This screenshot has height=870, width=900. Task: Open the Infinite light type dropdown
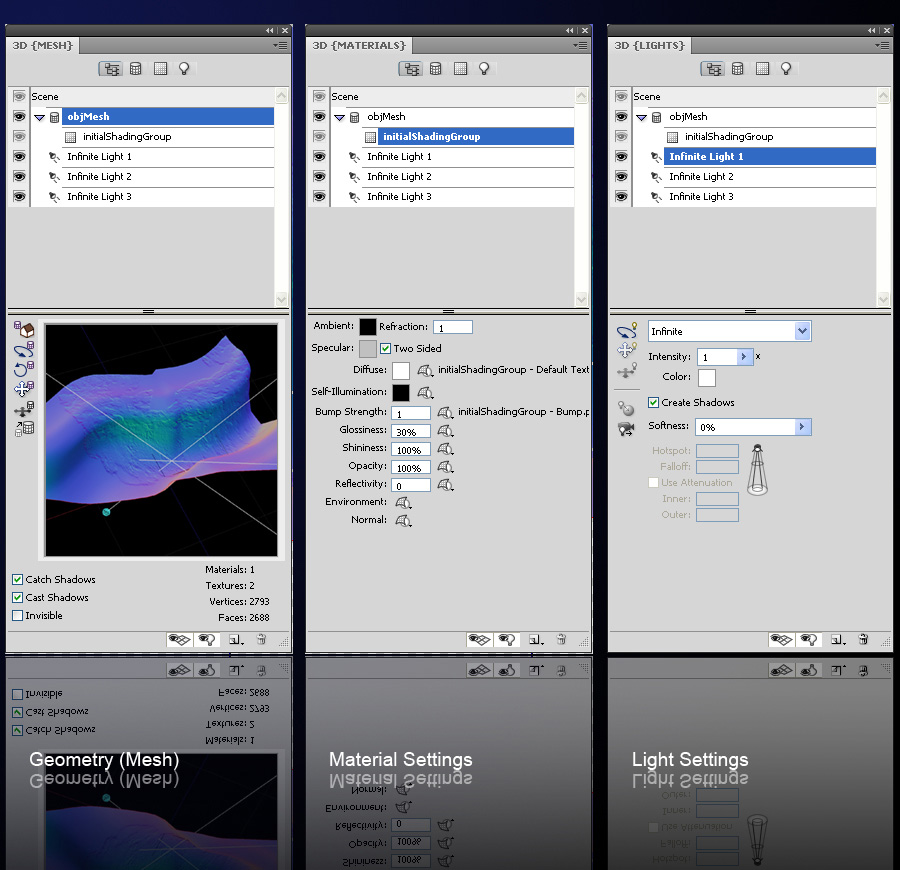pyautogui.click(x=802, y=331)
